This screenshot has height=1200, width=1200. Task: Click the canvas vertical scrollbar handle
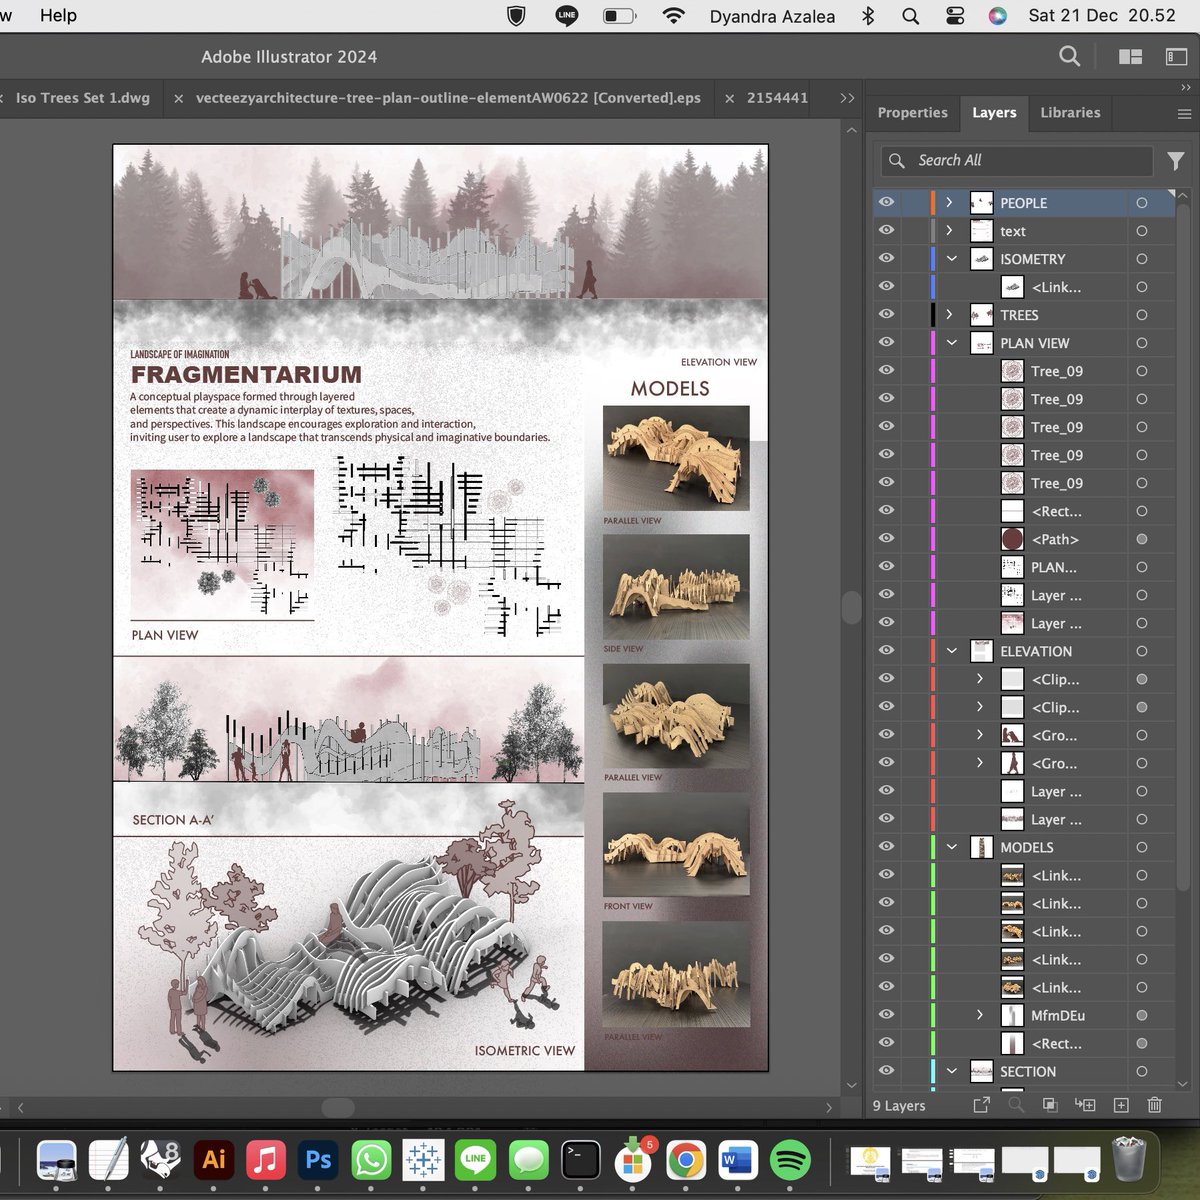click(851, 608)
